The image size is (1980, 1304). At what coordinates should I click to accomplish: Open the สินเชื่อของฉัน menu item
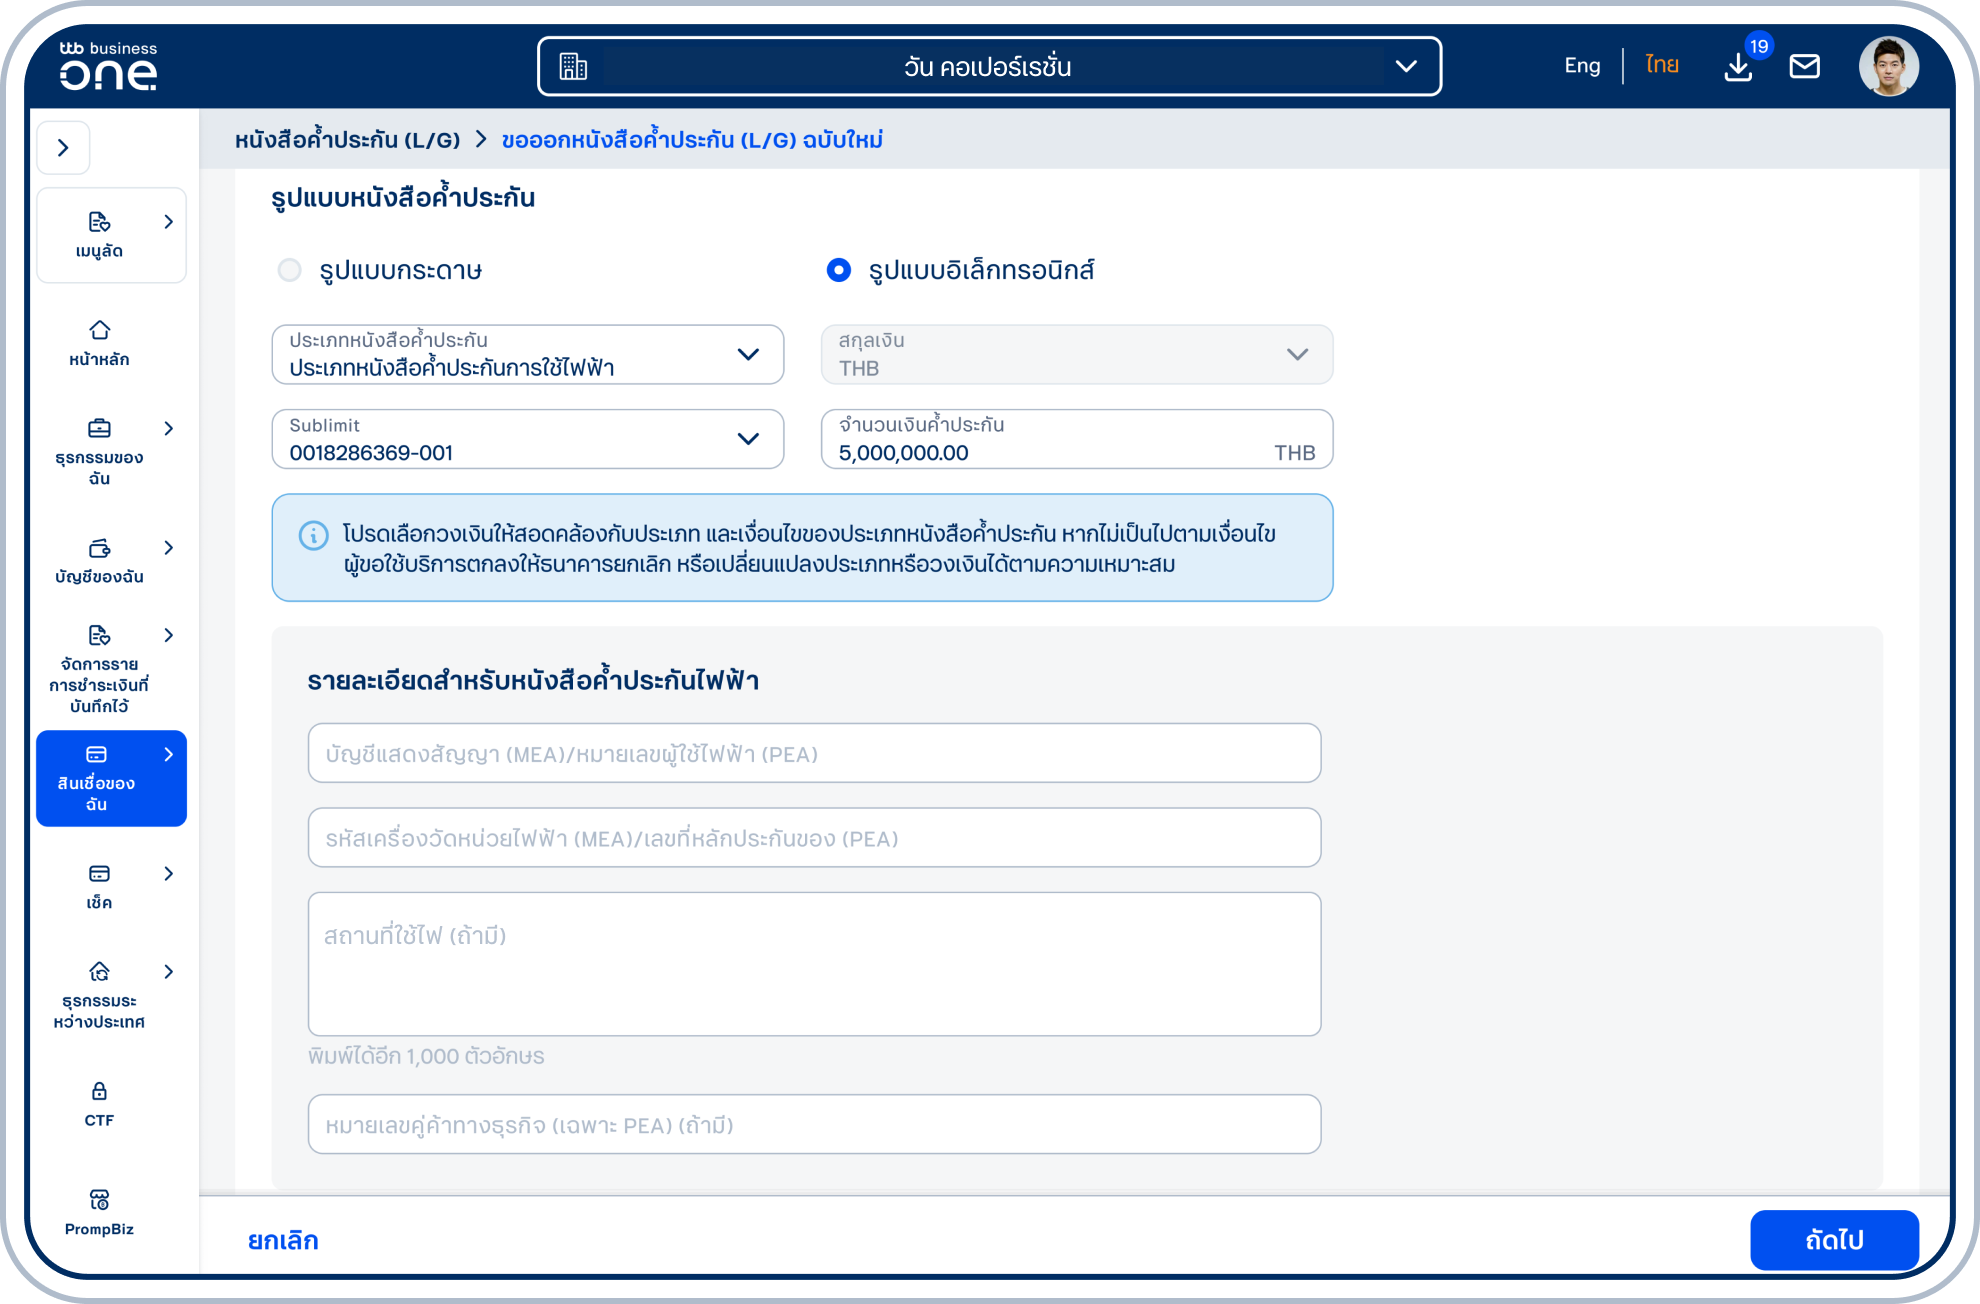point(111,778)
